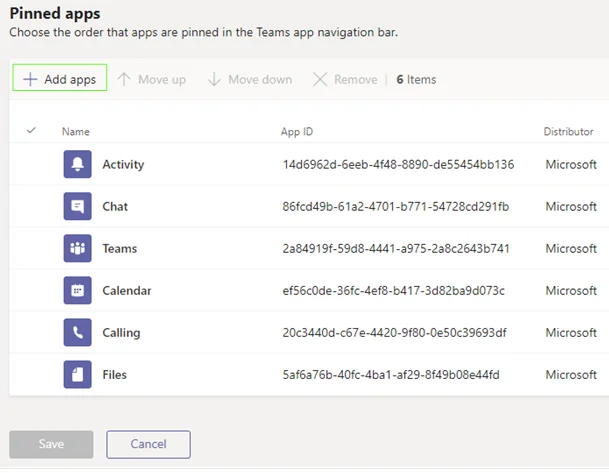
Task: Click Move down in the toolbar
Action: [x=250, y=80]
